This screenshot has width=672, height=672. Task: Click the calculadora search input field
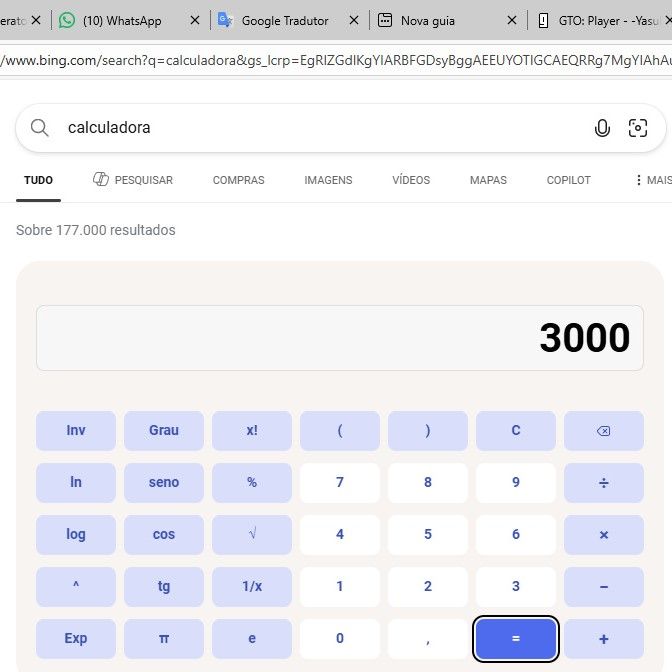pos(320,128)
